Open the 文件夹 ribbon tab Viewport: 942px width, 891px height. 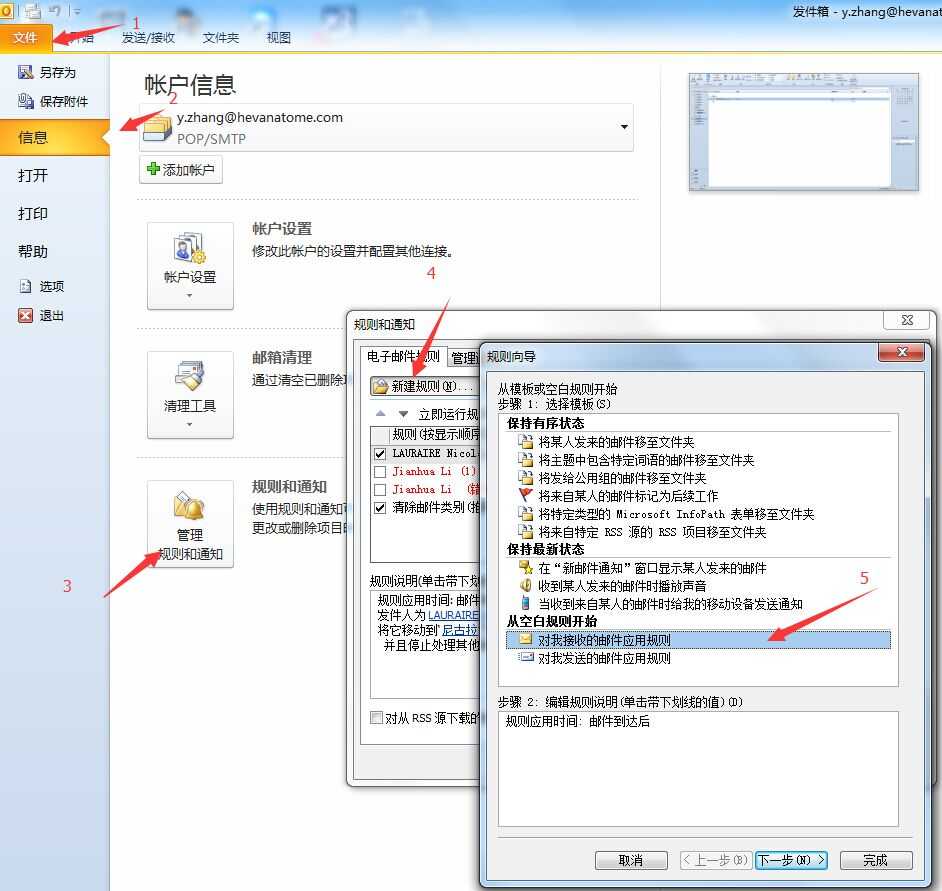click(x=220, y=38)
